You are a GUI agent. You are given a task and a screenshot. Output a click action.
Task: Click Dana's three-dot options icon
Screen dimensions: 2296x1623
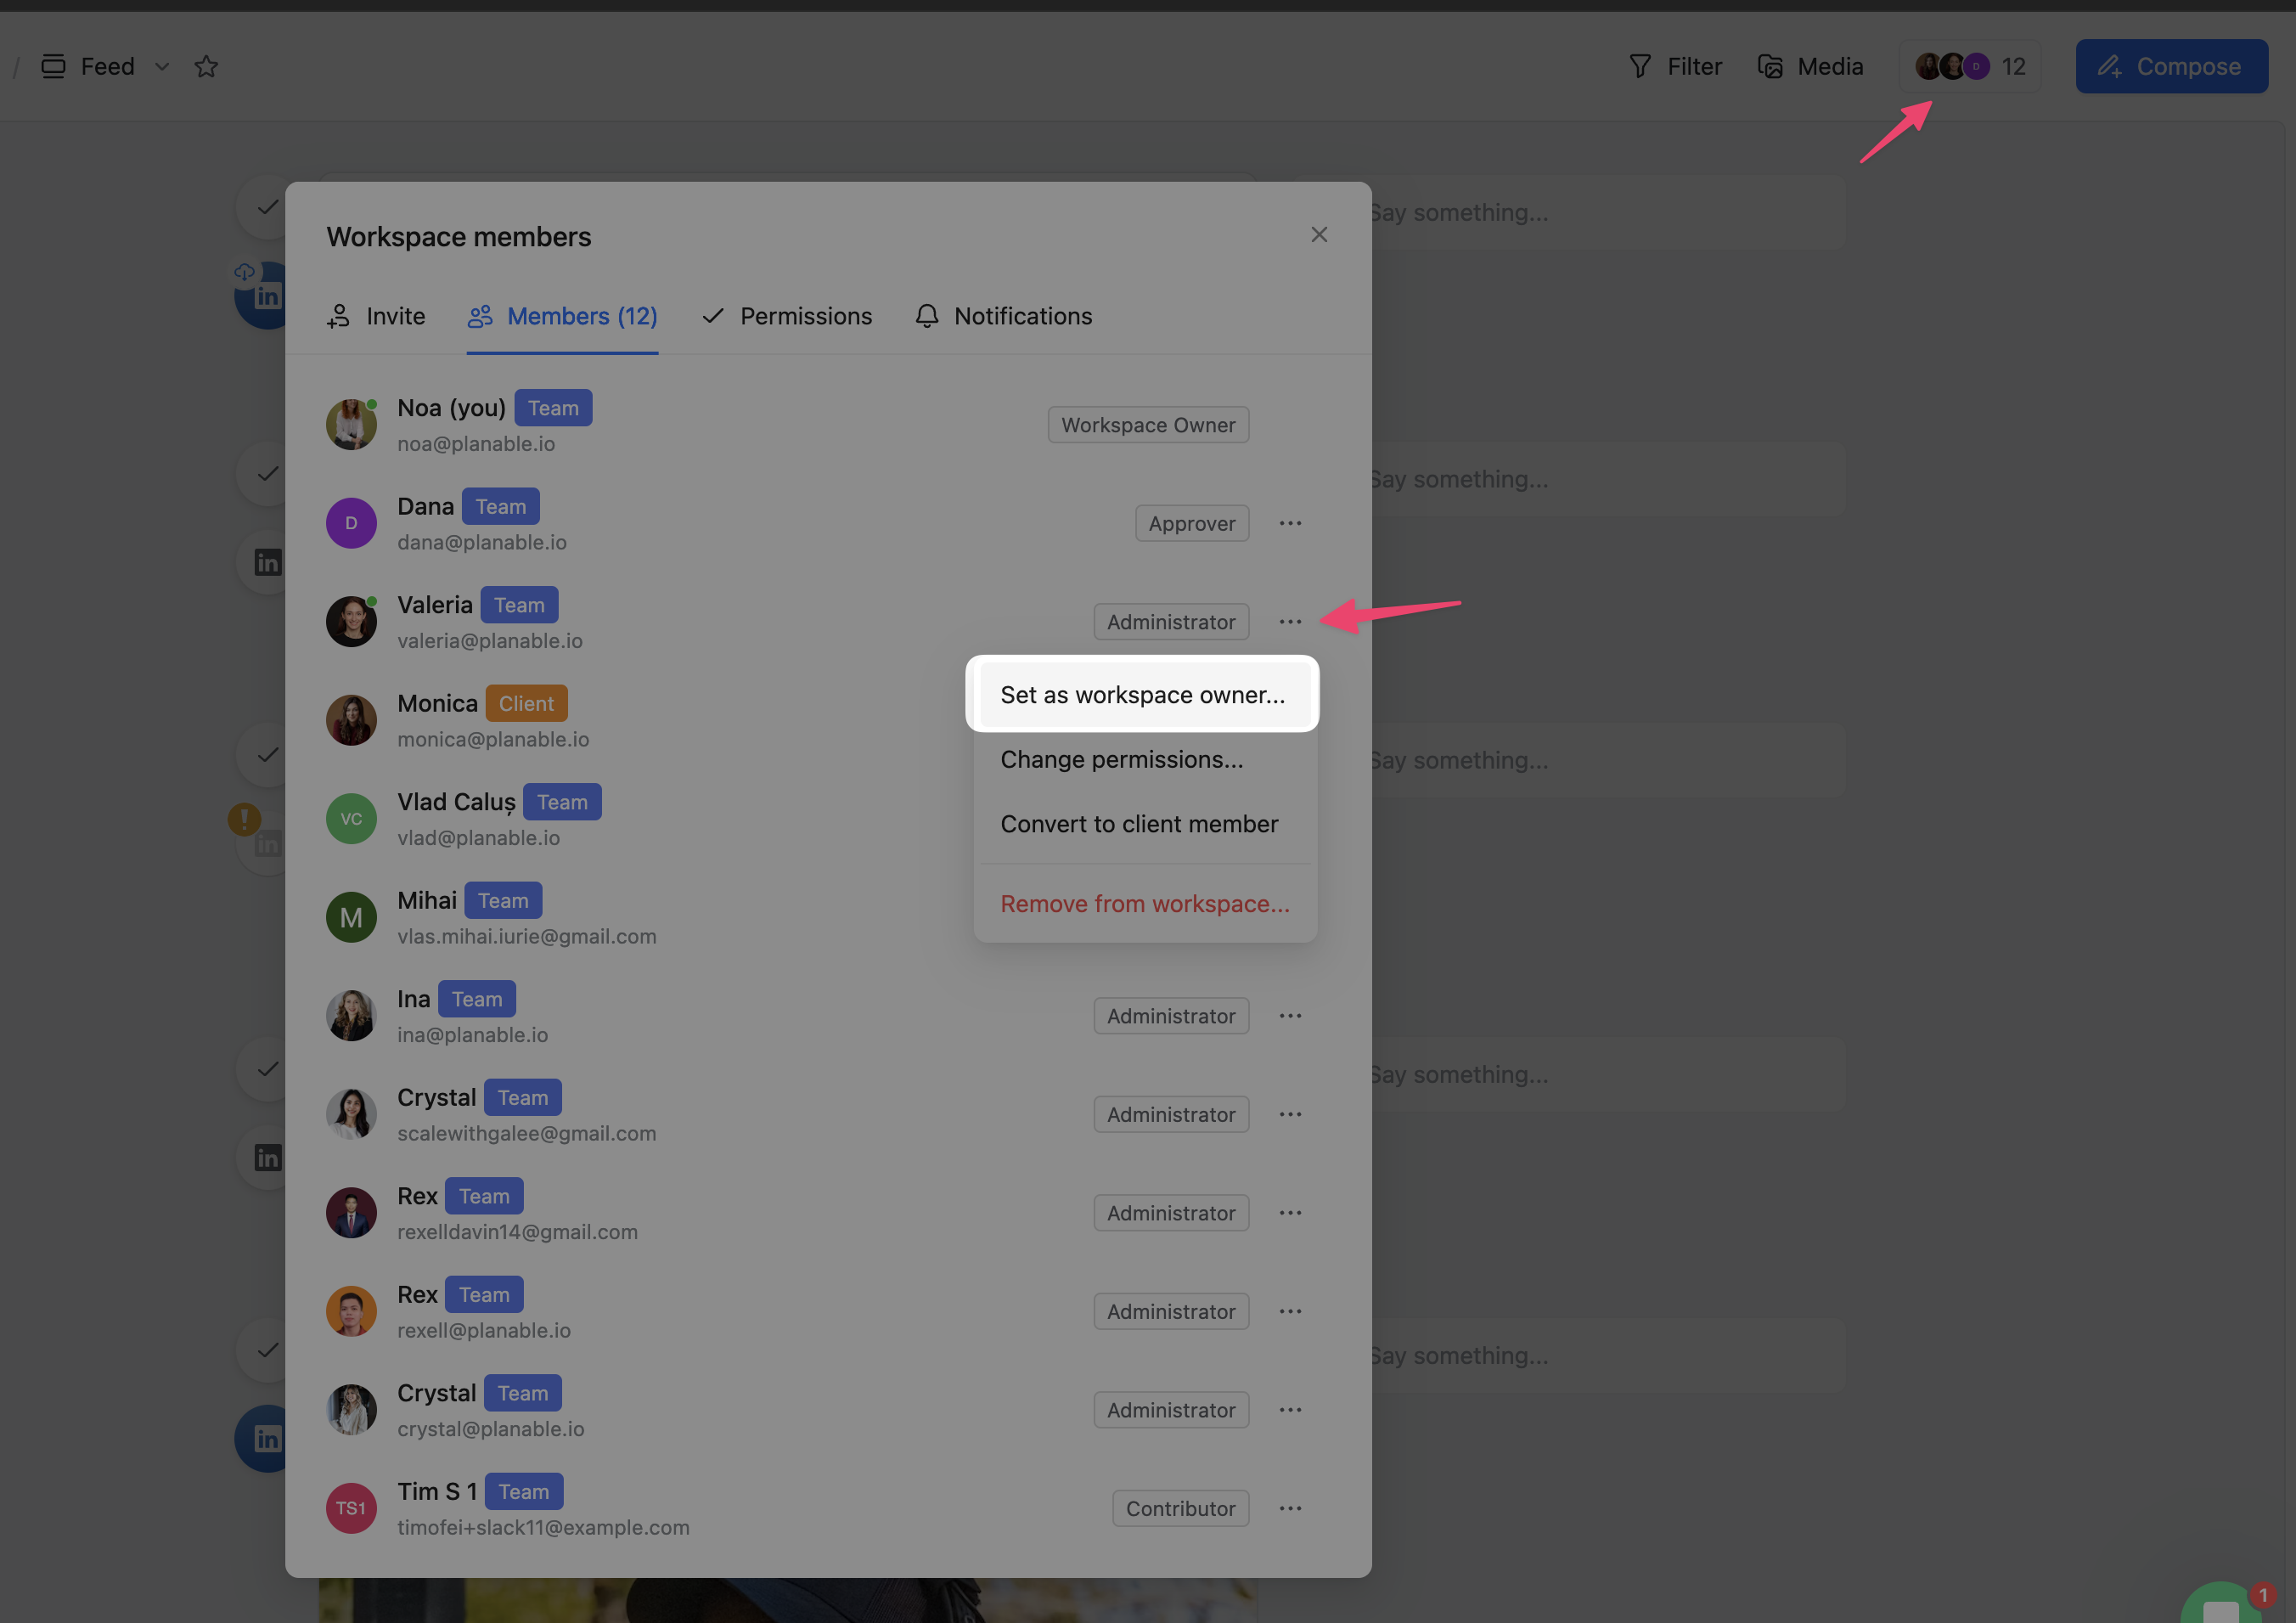tap(1290, 523)
